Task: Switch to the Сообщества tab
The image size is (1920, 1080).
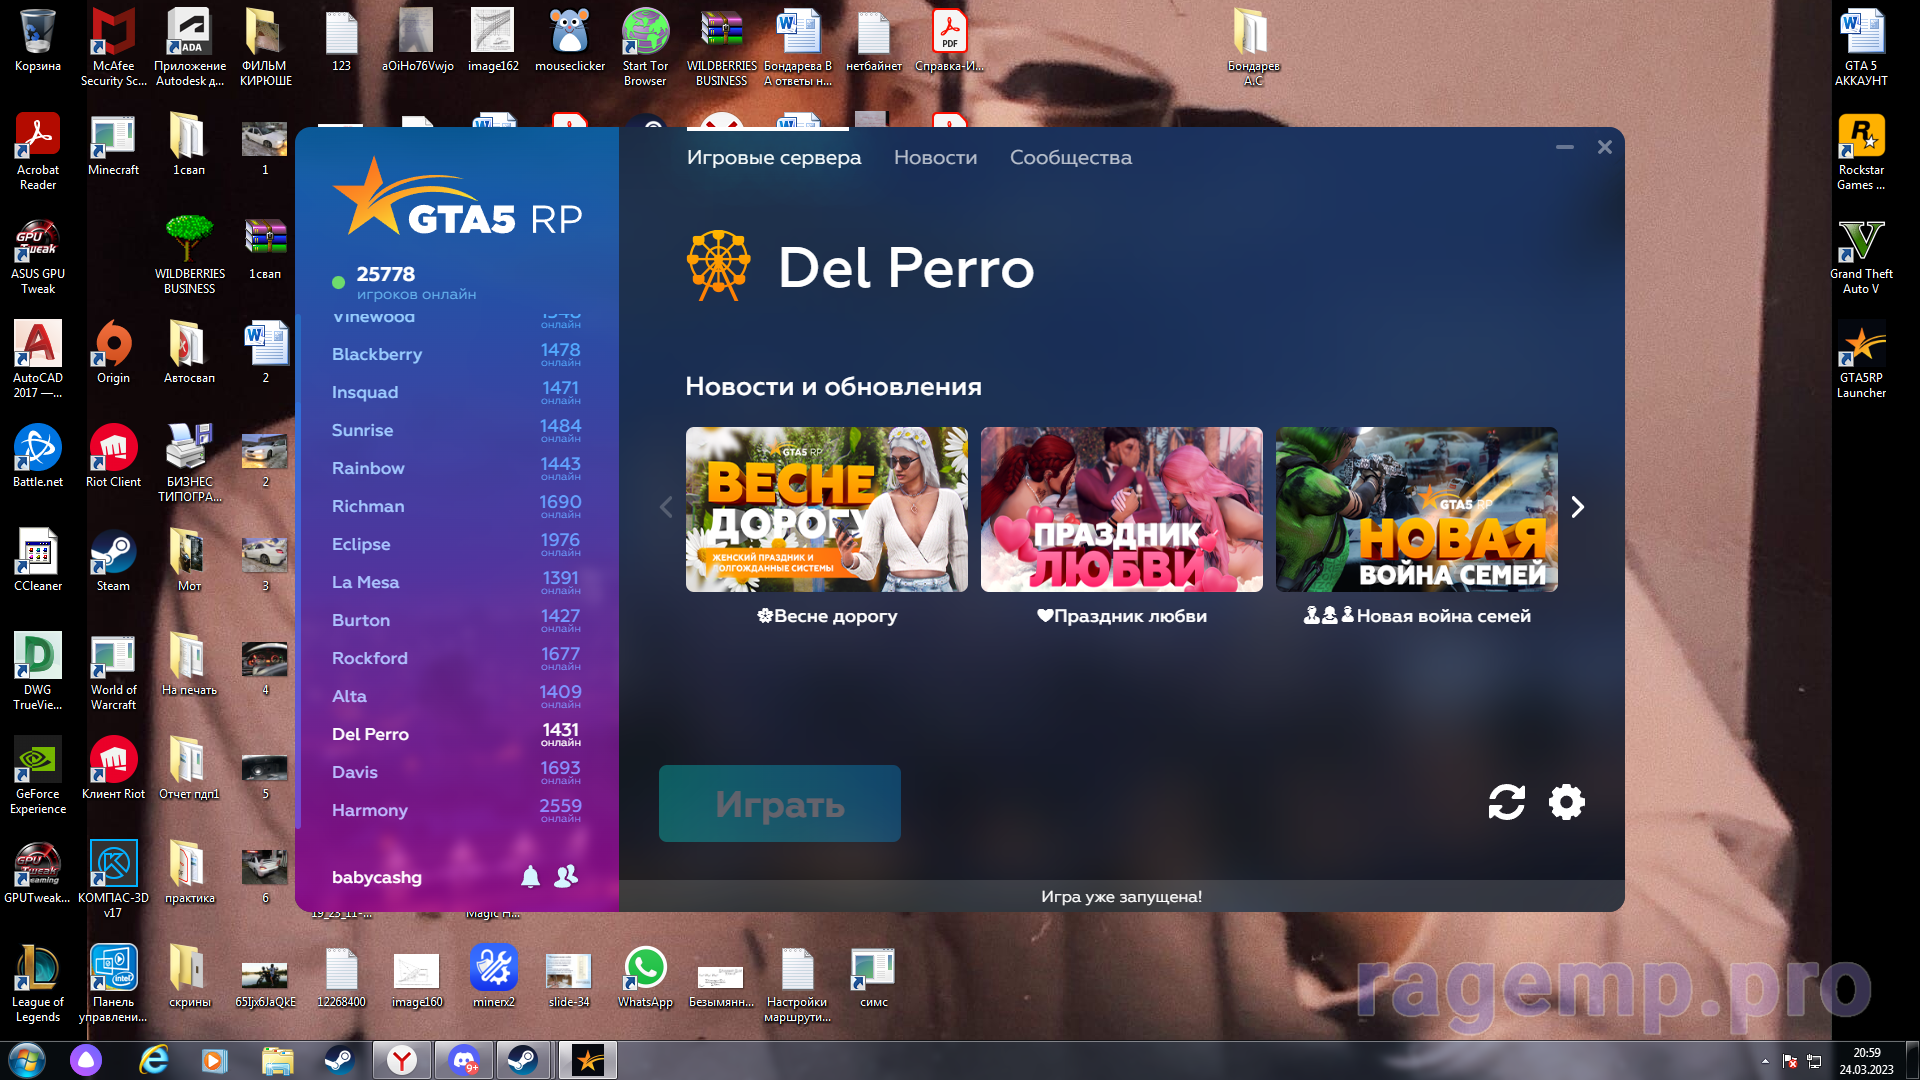Action: coord(1070,157)
